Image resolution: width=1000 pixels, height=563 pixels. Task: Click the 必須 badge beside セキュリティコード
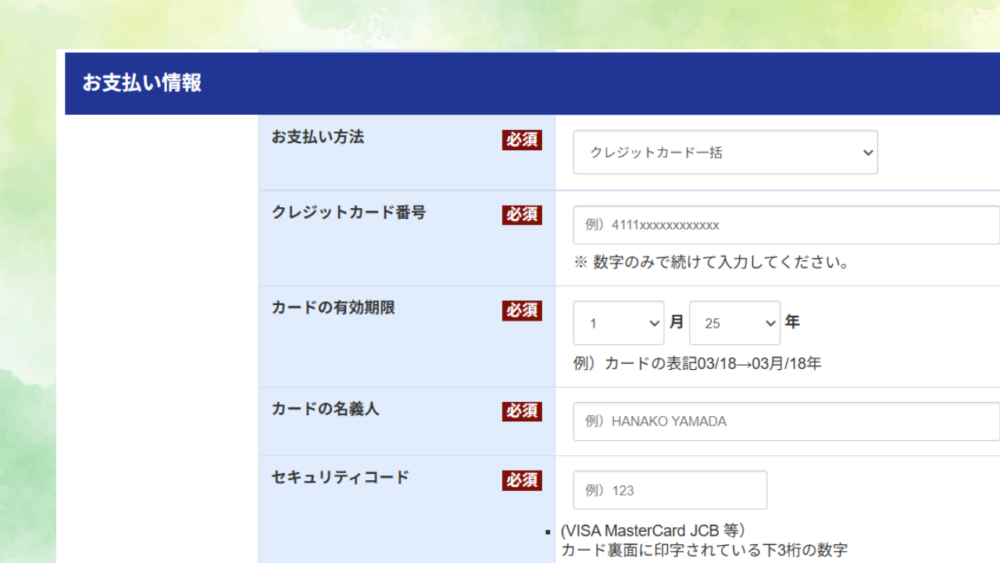[522, 480]
